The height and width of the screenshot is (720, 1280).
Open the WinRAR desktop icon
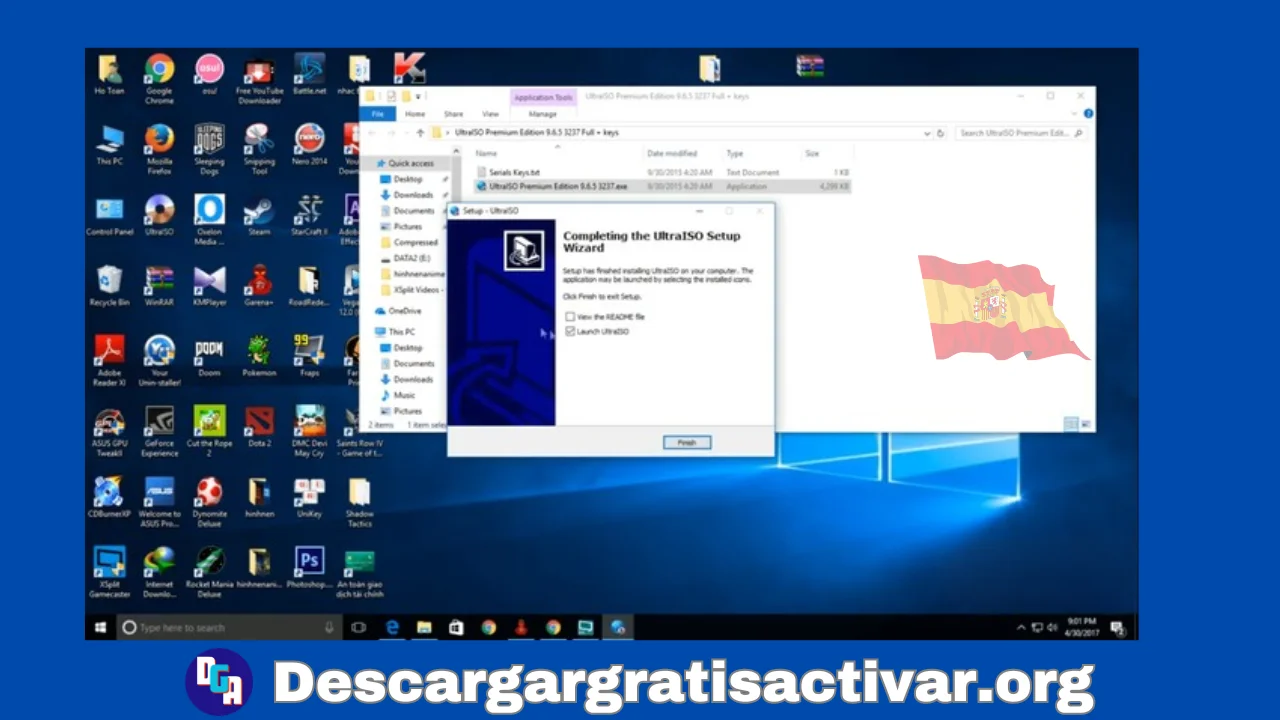pos(159,286)
